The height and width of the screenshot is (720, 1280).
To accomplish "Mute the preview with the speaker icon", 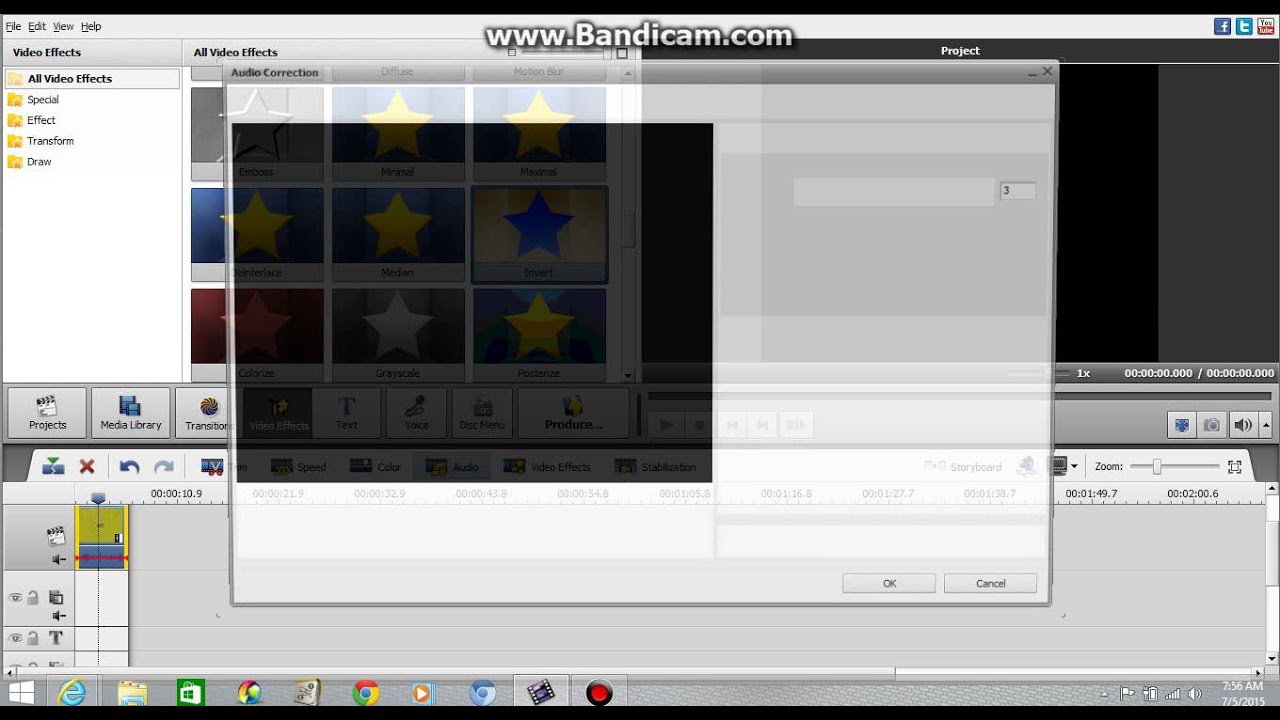I will tap(1243, 425).
